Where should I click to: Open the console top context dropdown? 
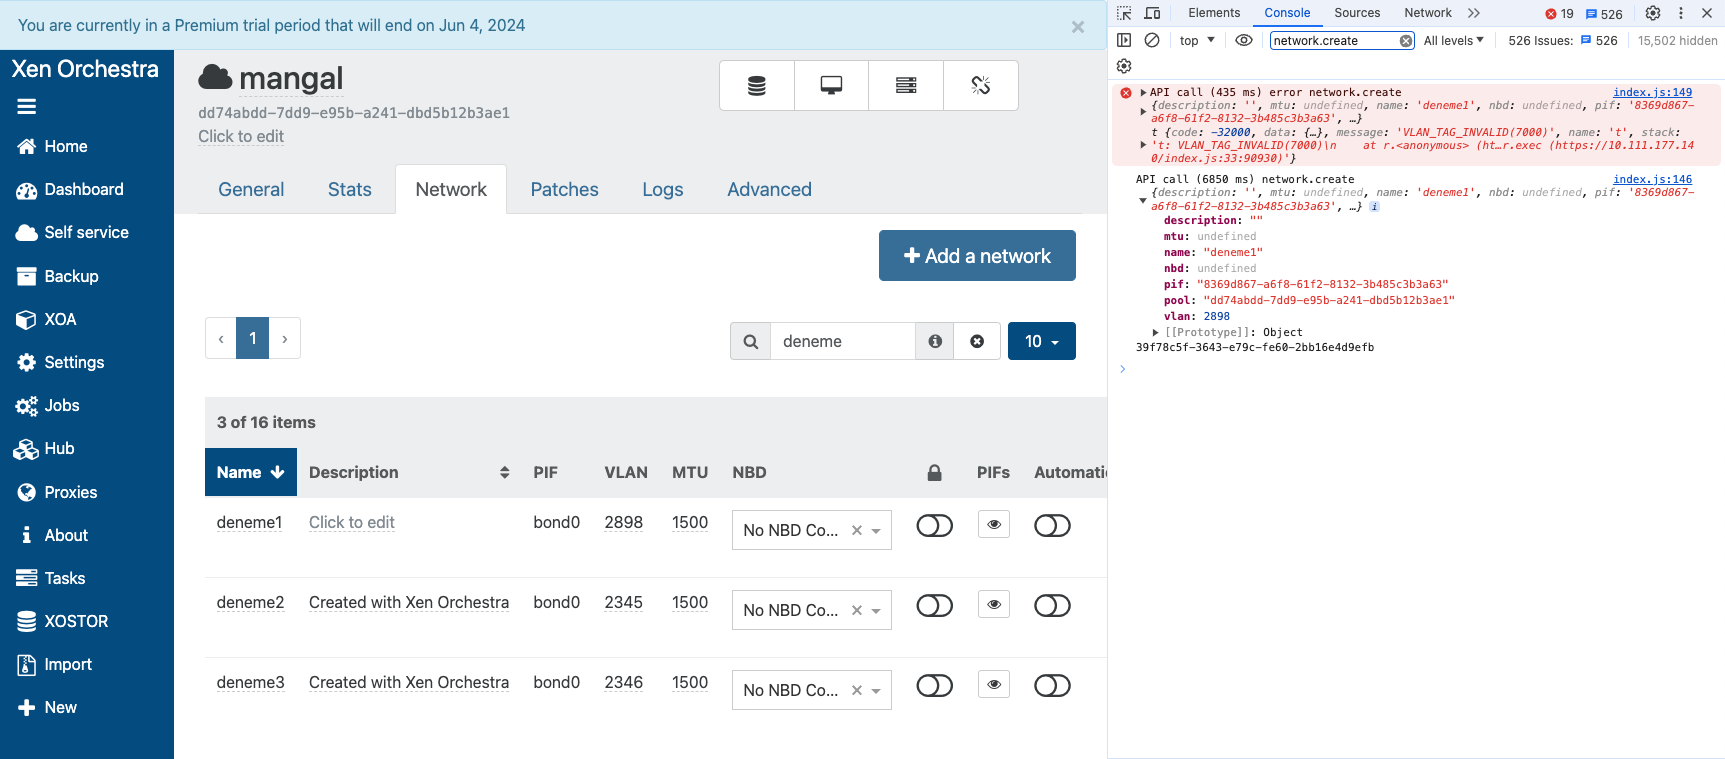click(x=1197, y=41)
